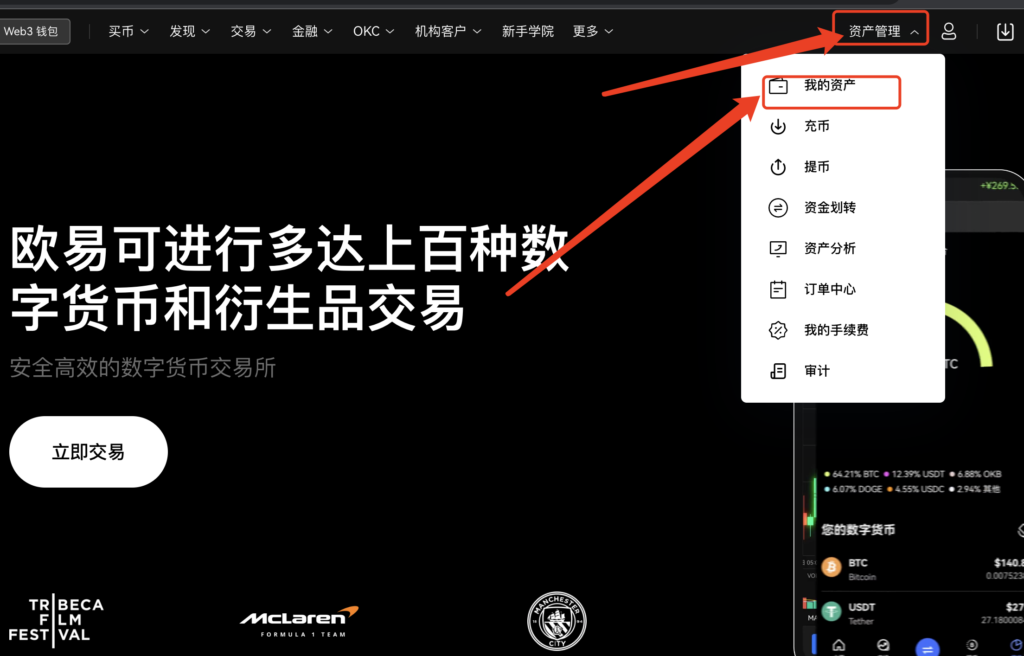Expand the 买币 dropdown menu
Screen dimensions: 1024x656
point(128,31)
